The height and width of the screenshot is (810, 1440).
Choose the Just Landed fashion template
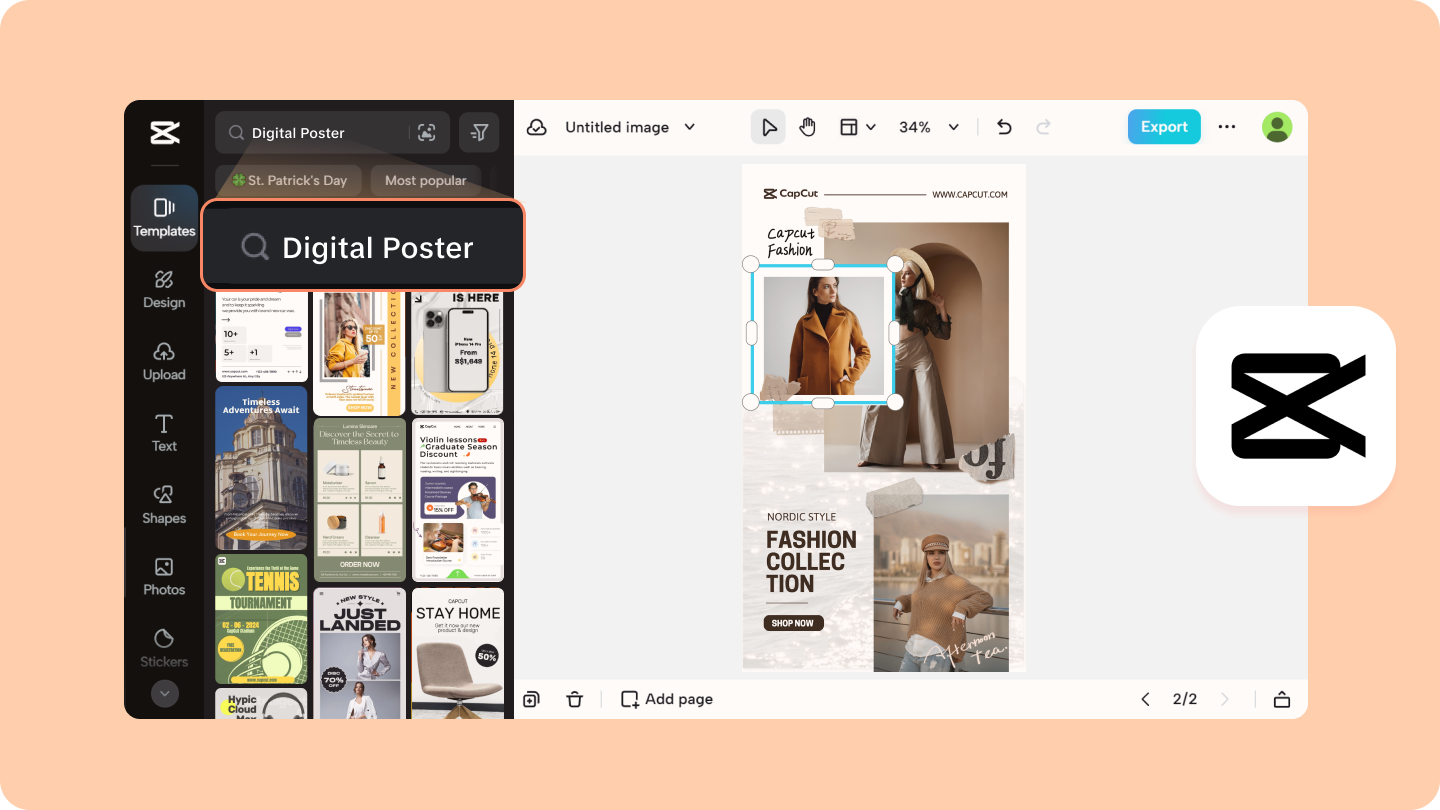click(x=360, y=653)
